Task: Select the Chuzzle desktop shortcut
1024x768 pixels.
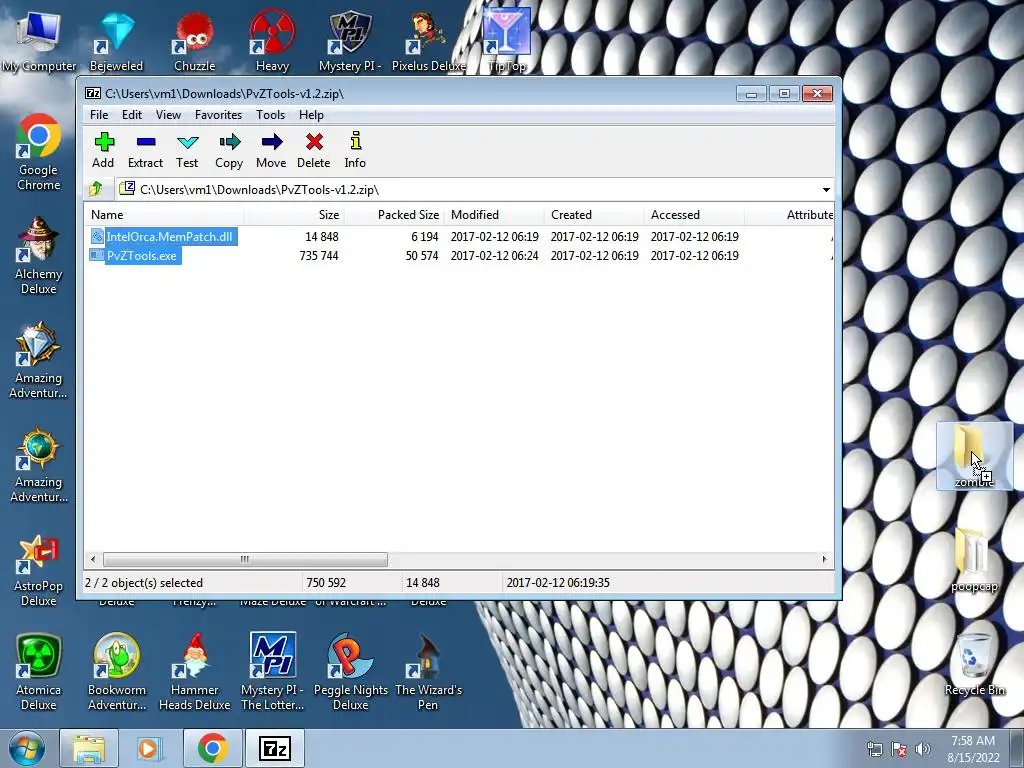Action: pyautogui.click(x=195, y=41)
